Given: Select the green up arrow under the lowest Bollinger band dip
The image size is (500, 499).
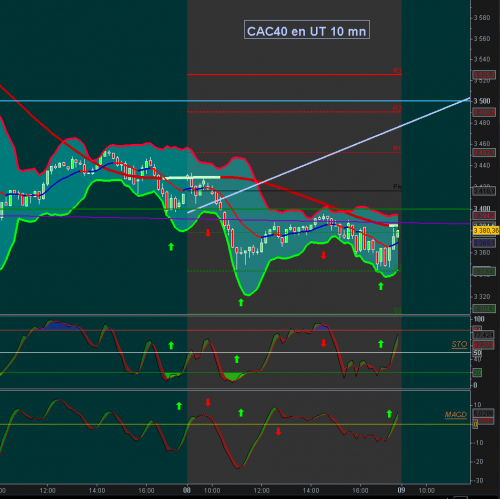Looking at the screenshot, I should pos(241,302).
